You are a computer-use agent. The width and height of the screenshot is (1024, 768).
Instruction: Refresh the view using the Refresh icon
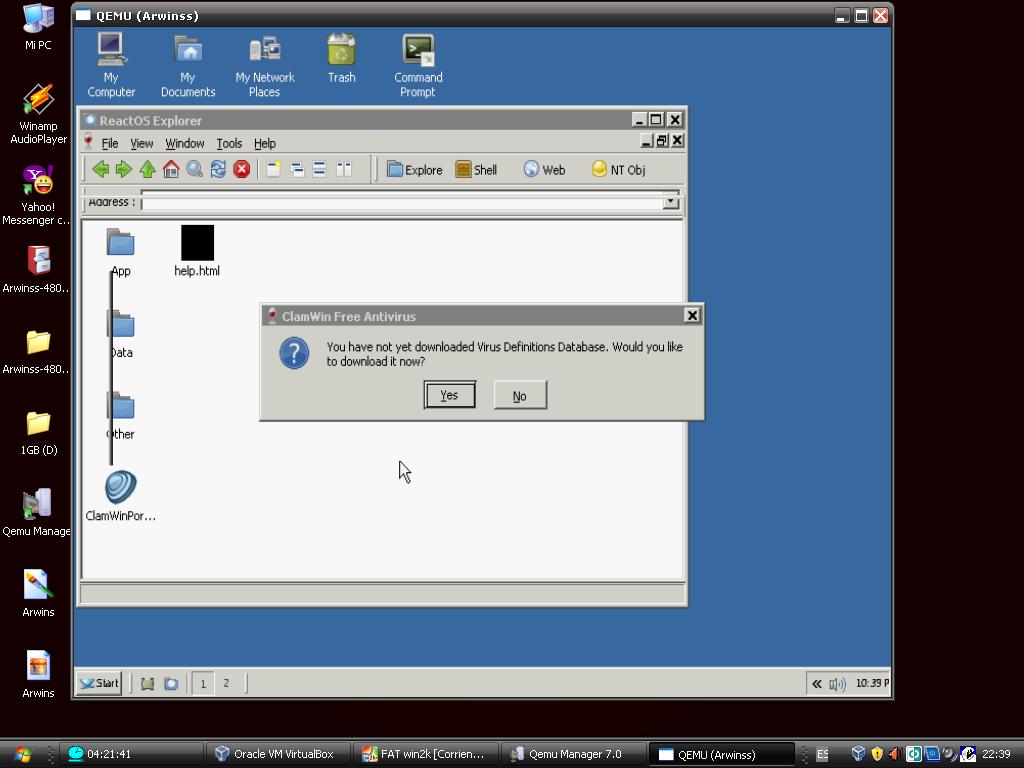[218, 170]
